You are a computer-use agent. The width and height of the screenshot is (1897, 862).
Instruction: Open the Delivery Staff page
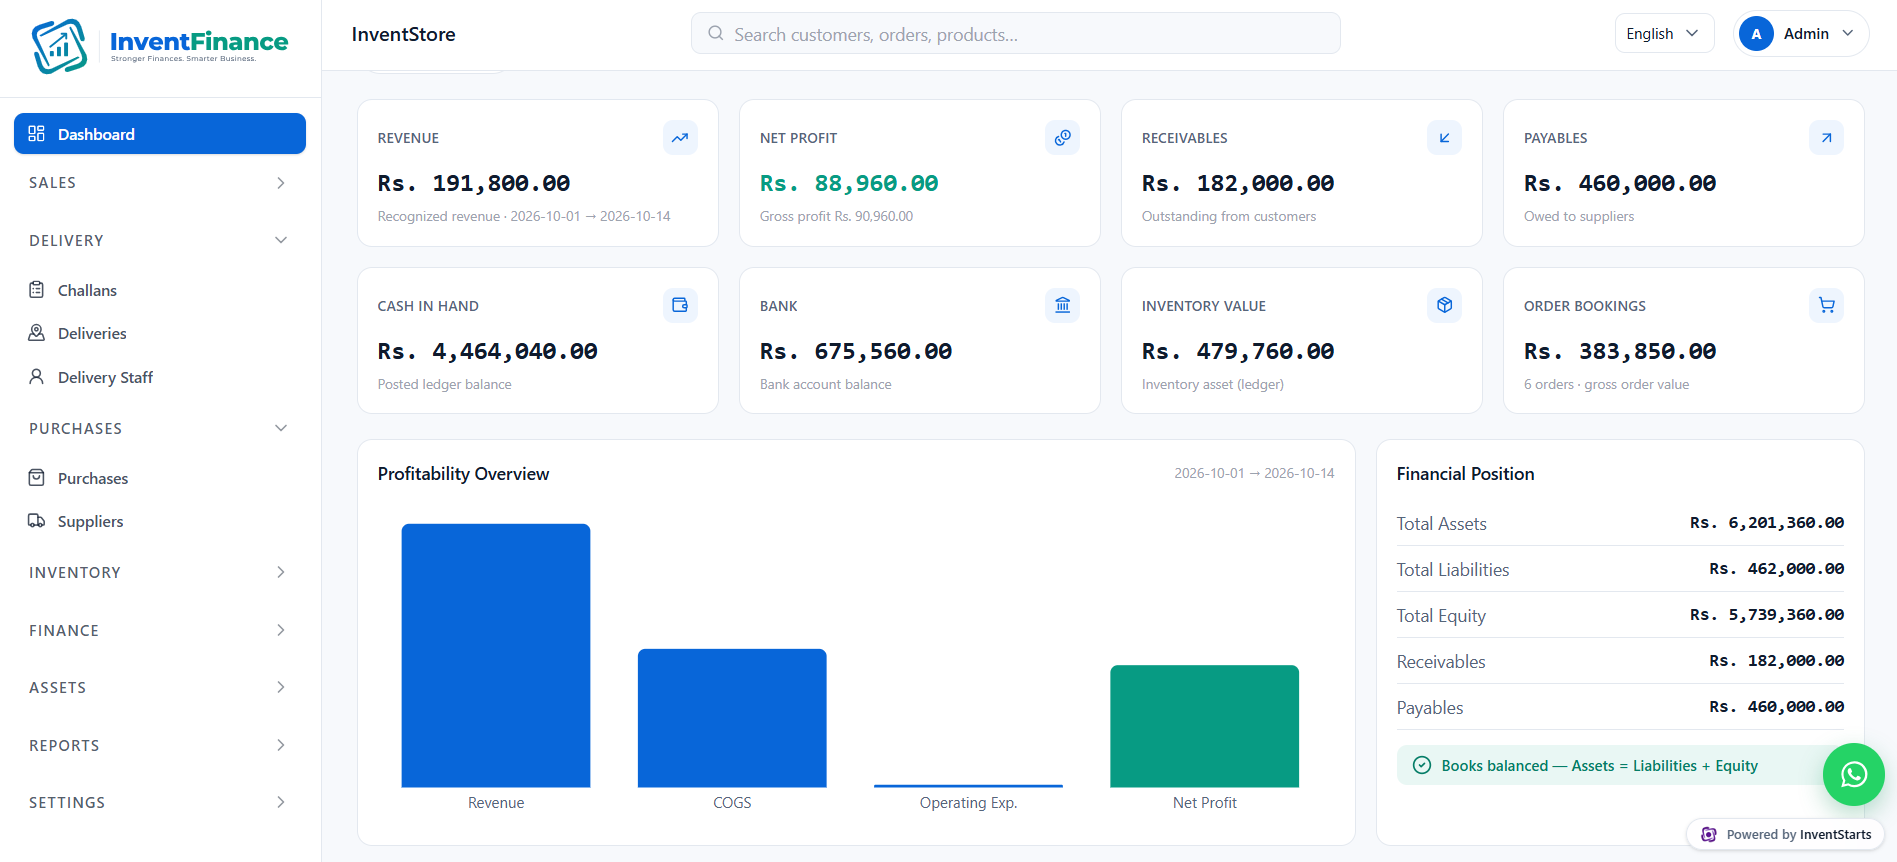pyautogui.click(x=160, y=377)
